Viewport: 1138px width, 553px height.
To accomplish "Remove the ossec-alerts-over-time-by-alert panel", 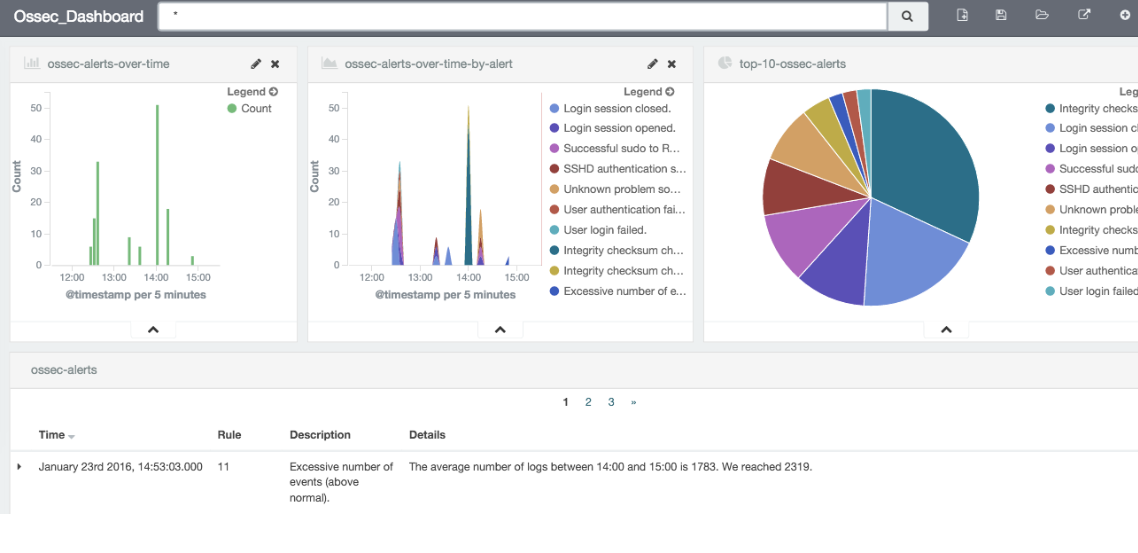I will (672, 64).
